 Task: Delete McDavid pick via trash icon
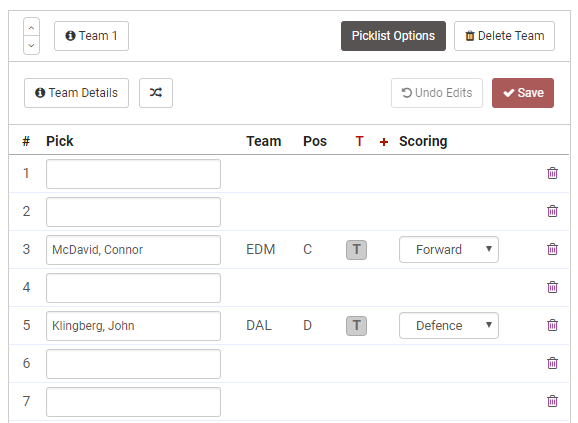tap(552, 249)
